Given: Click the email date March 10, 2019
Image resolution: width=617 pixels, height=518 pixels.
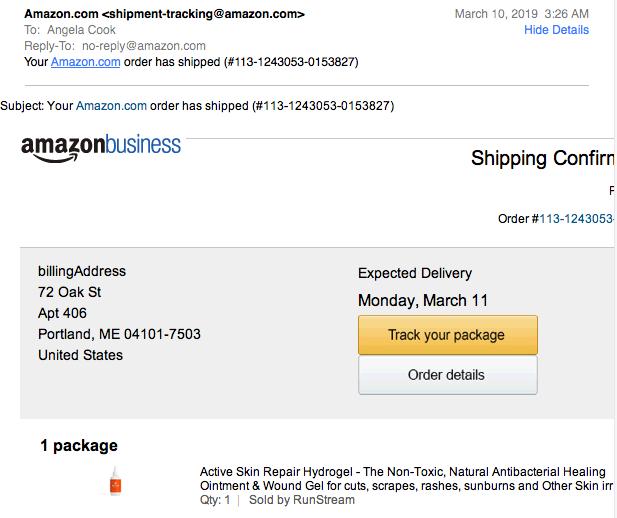Looking at the screenshot, I should point(496,14).
